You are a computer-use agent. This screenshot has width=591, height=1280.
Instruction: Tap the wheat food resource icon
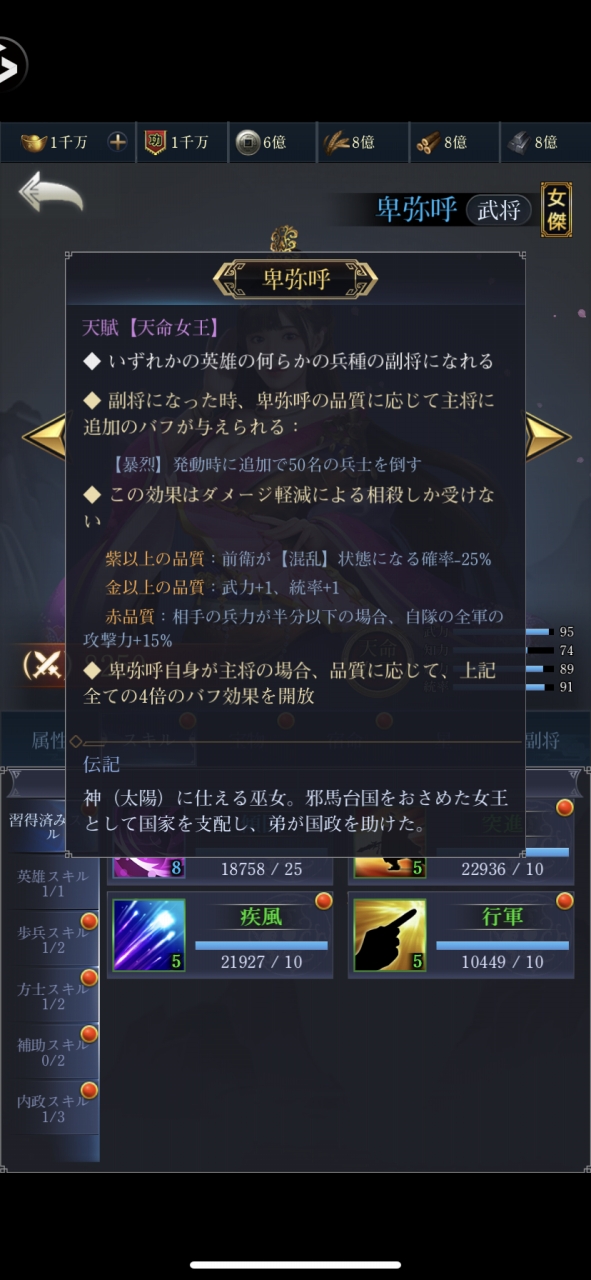click(335, 142)
